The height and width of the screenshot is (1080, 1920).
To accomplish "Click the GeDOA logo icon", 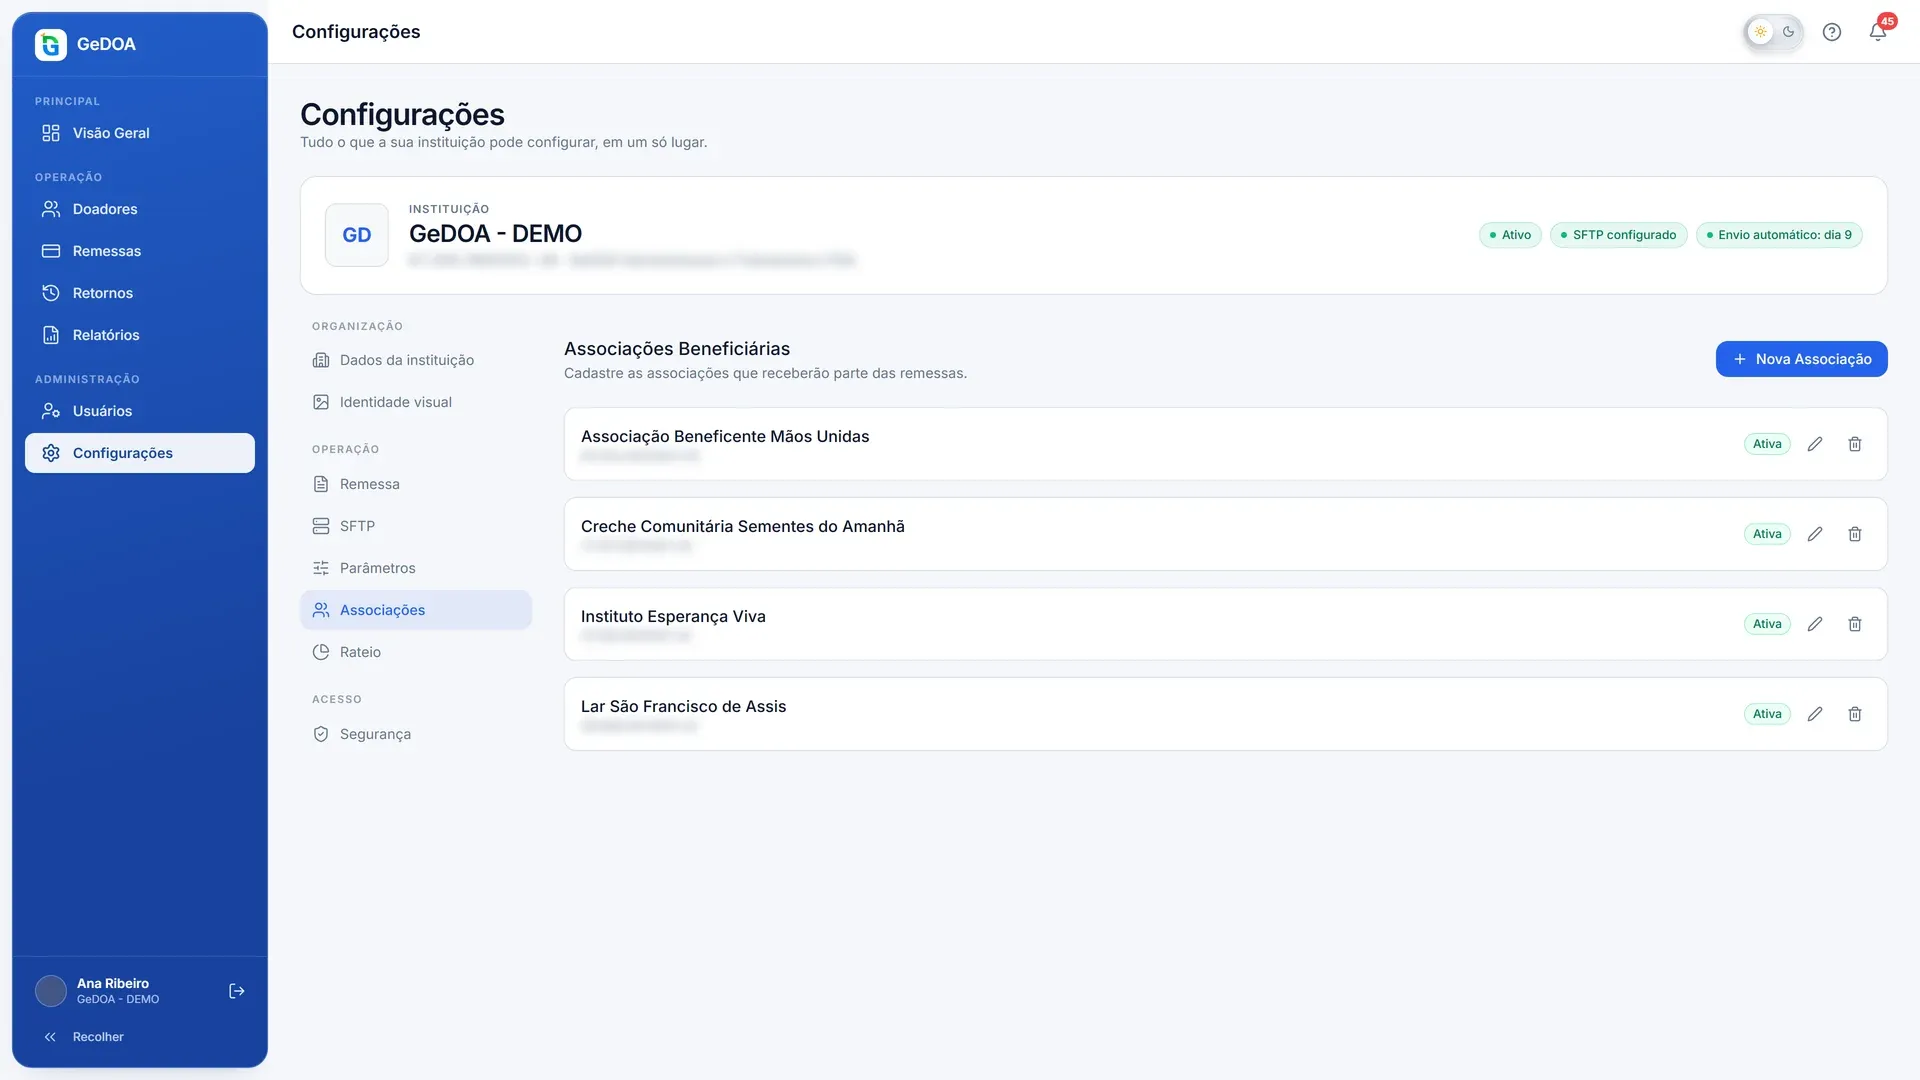I will click(x=51, y=44).
